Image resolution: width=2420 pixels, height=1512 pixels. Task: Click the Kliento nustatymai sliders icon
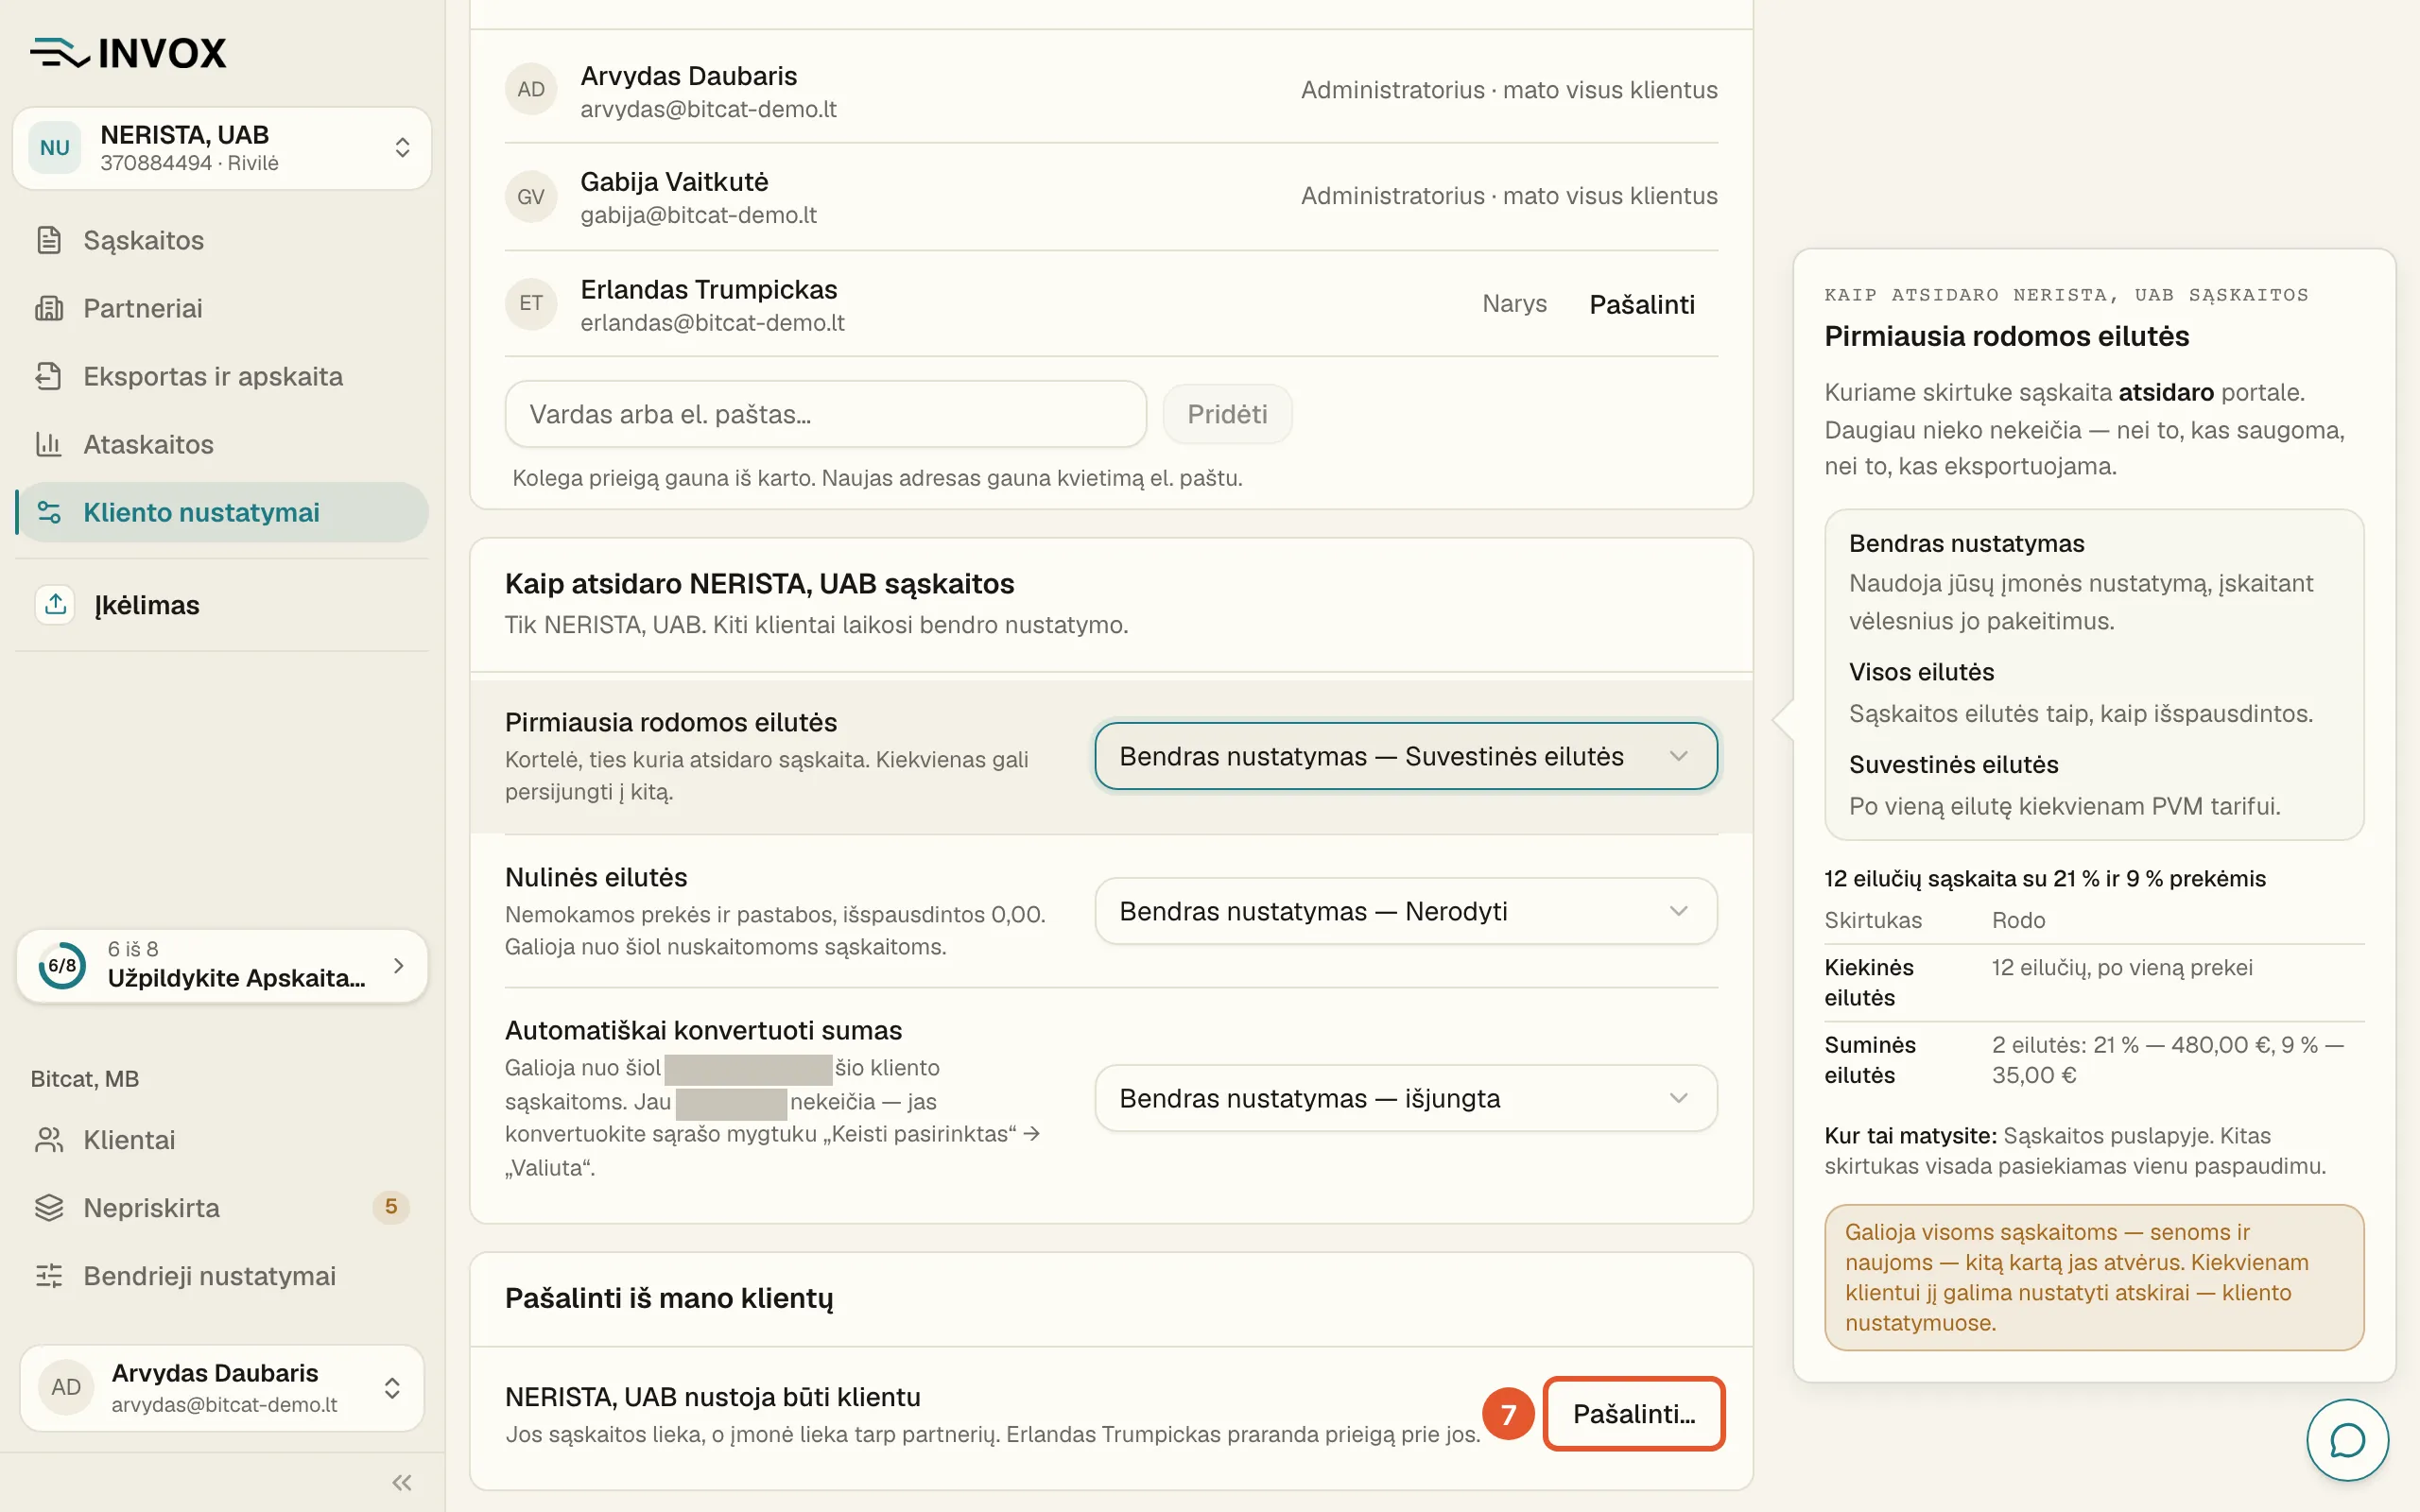[48, 512]
